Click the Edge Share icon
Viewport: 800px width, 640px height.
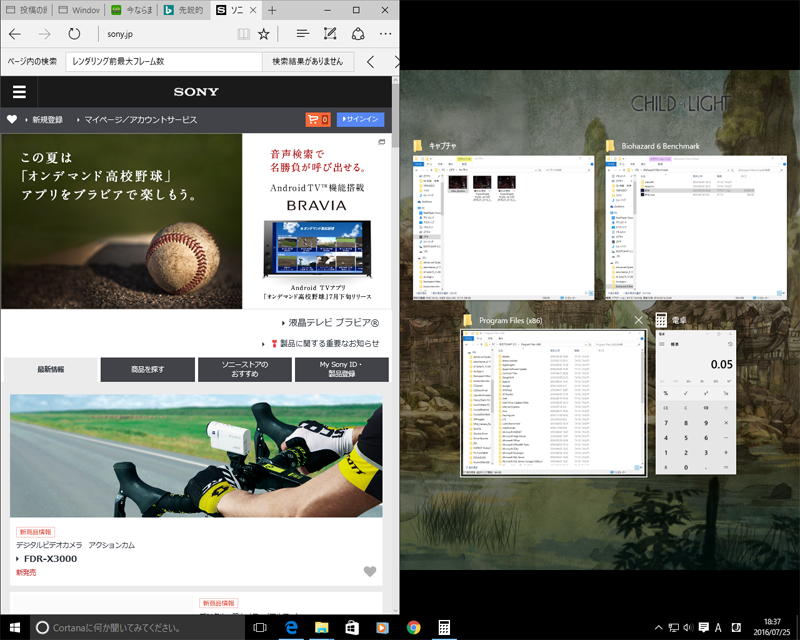[358, 34]
